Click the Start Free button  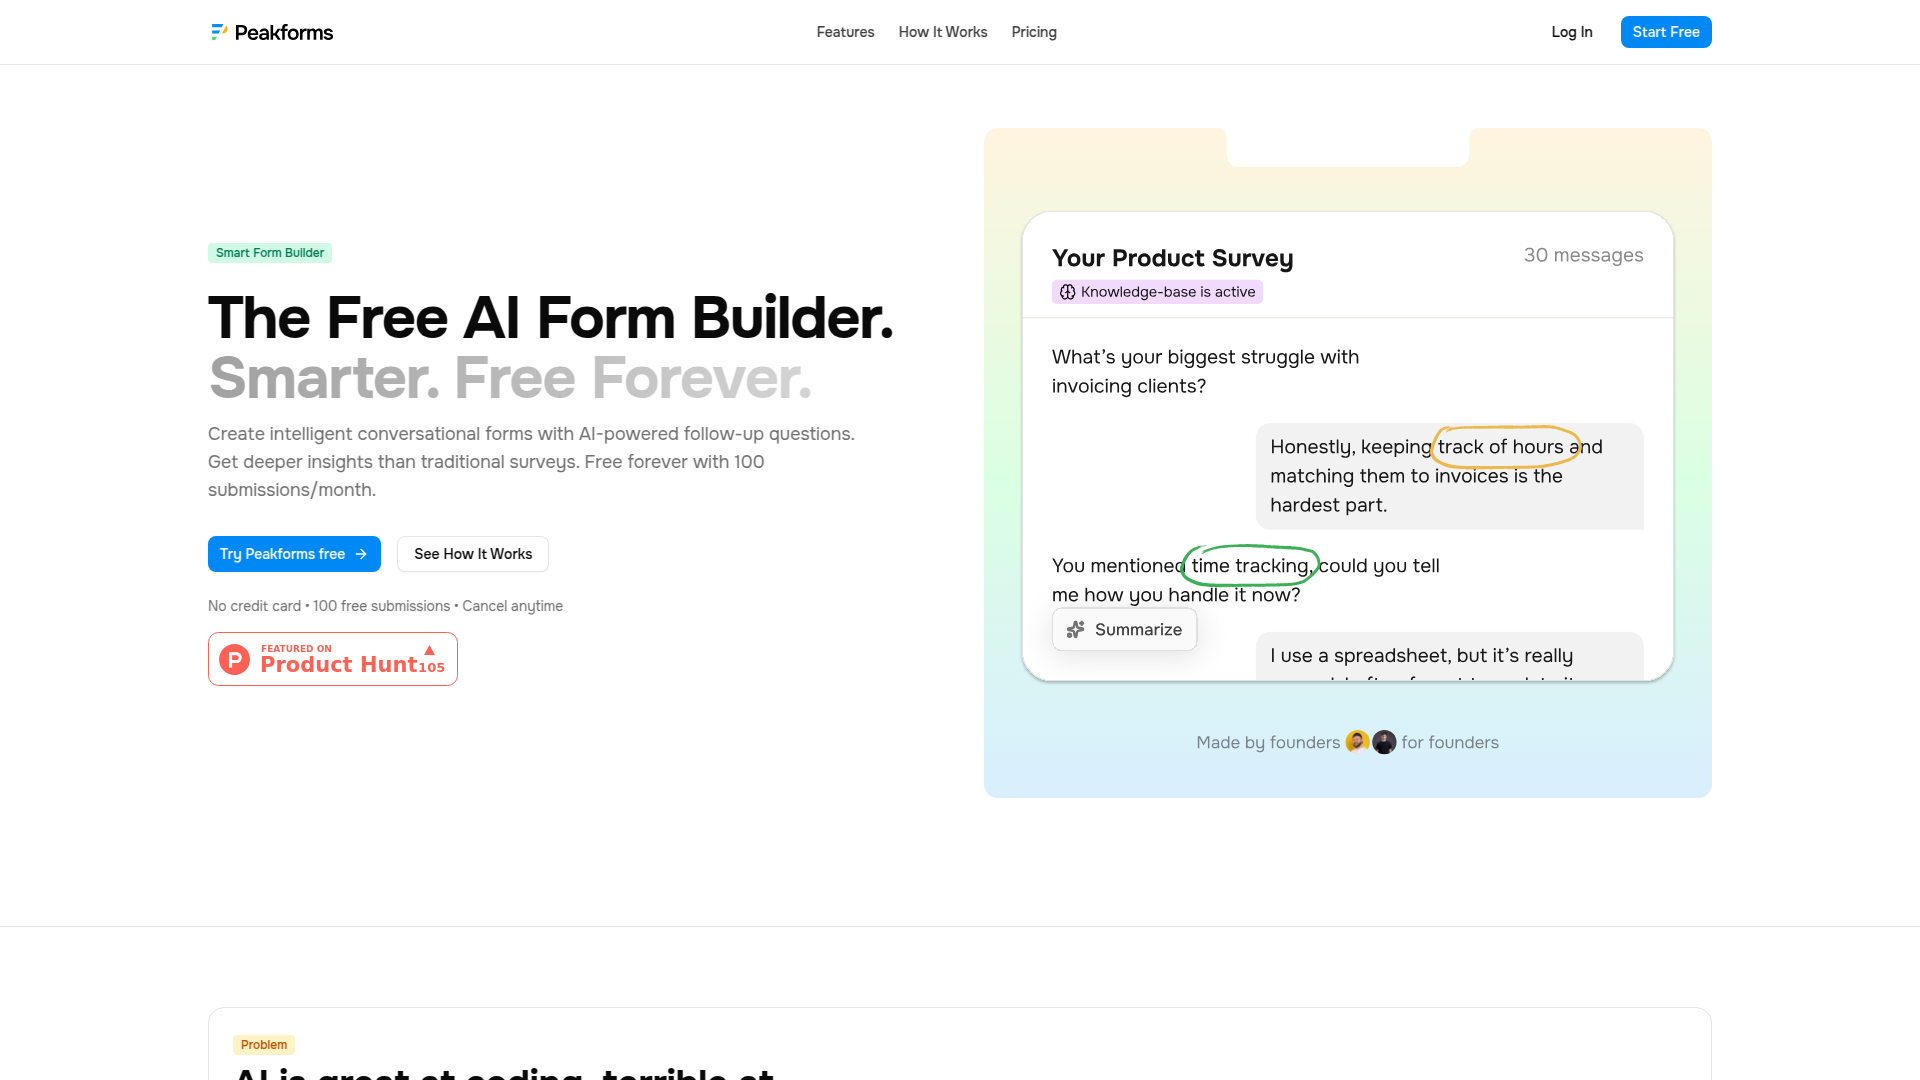coord(1666,32)
